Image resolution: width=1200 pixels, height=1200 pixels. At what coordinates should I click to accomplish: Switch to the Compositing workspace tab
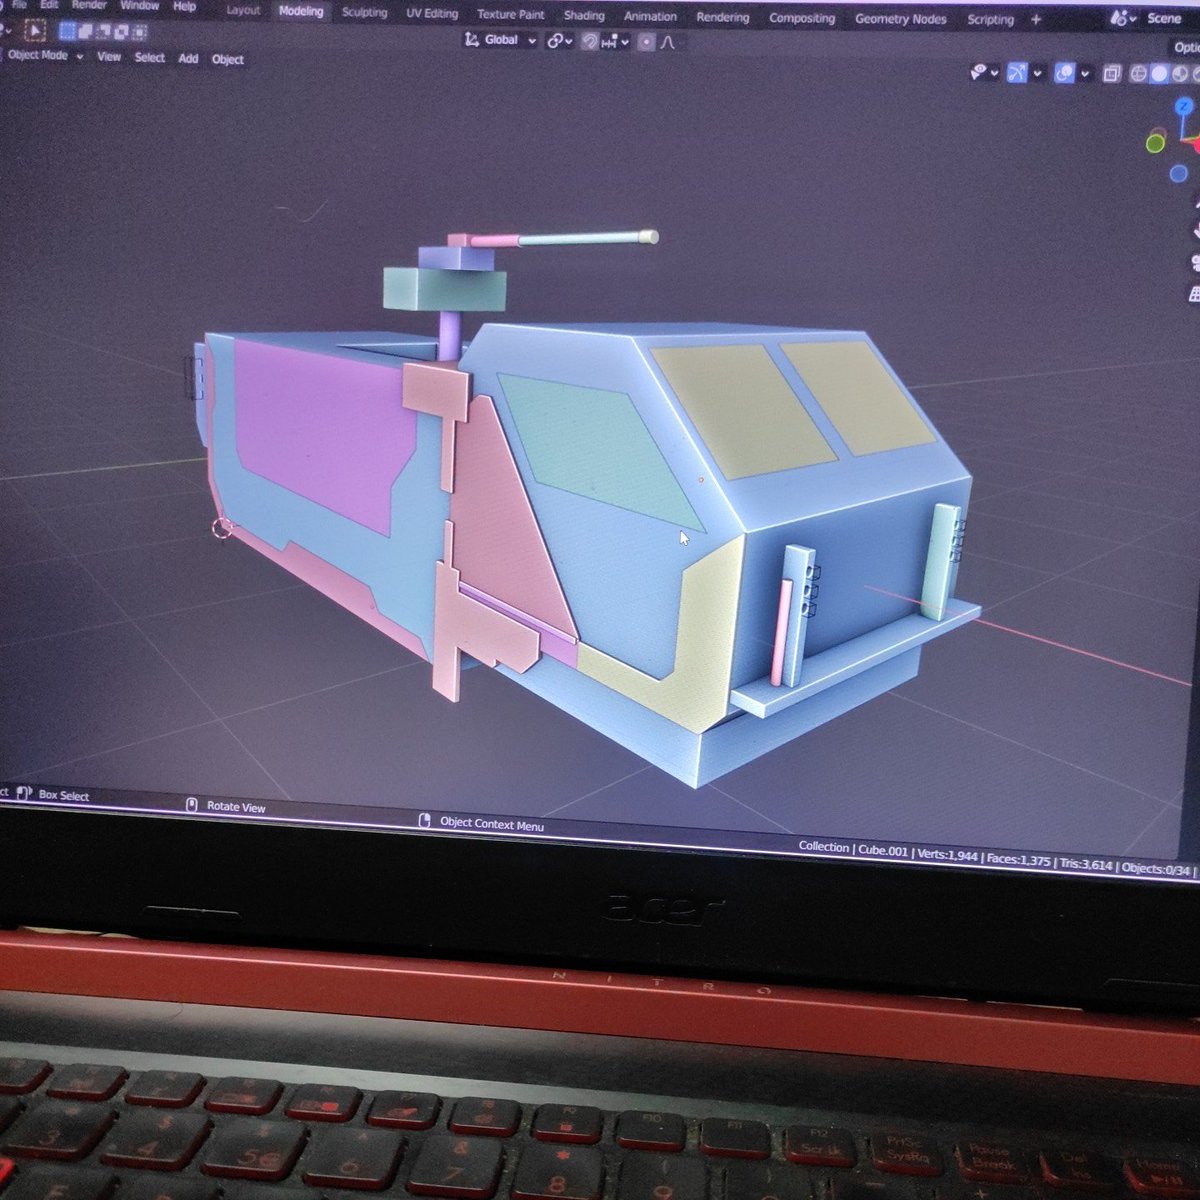tap(802, 18)
